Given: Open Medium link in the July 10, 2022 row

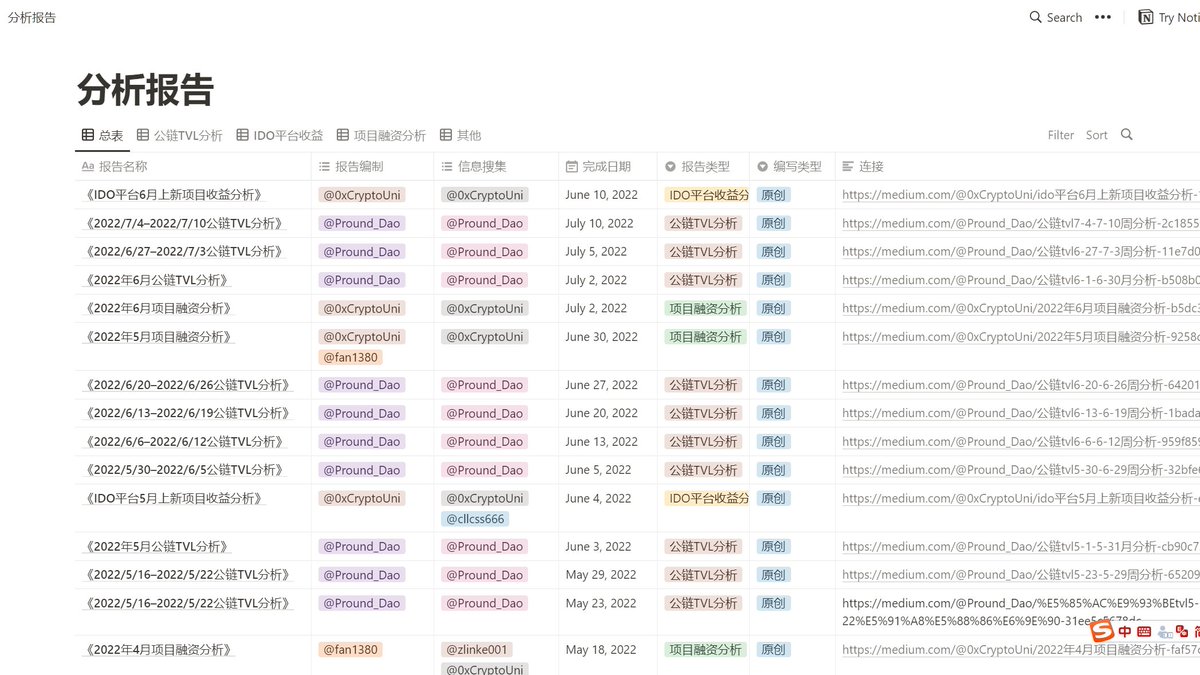Looking at the screenshot, I should (1020, 223).
